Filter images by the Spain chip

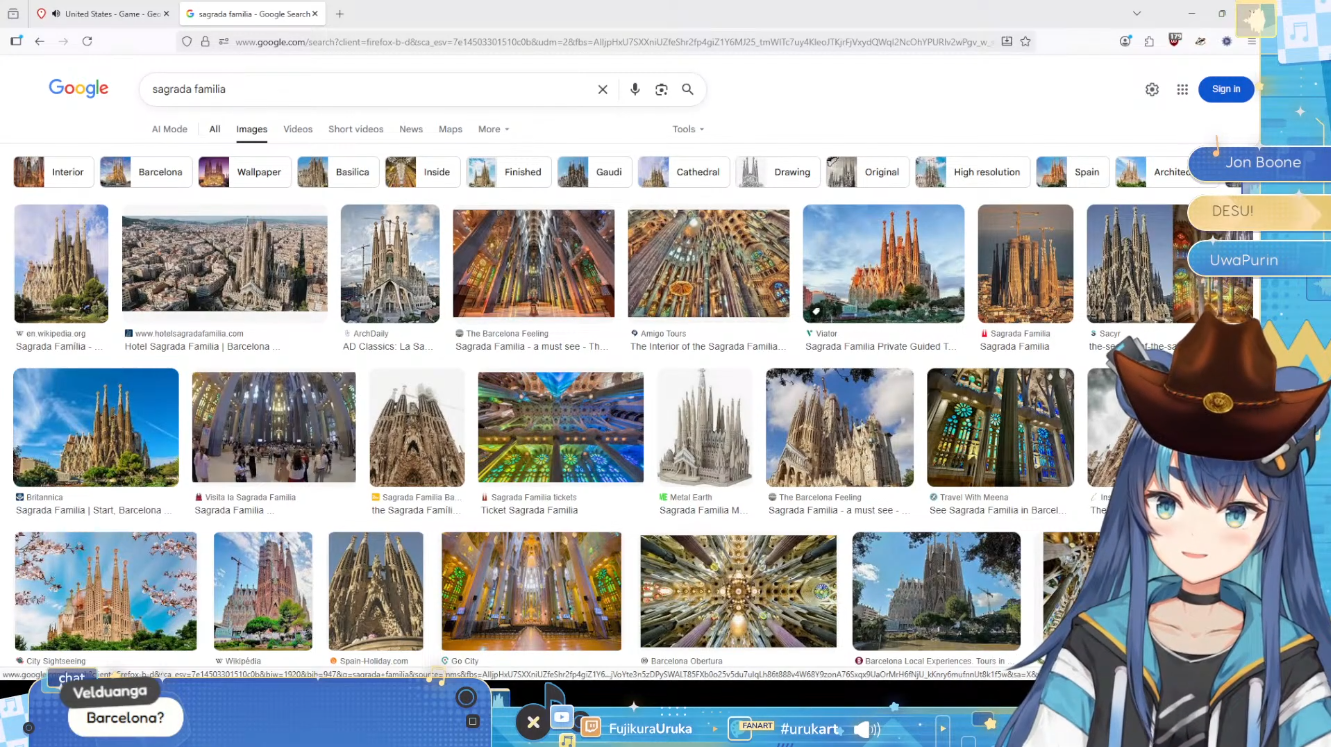tap(1073, 172)
